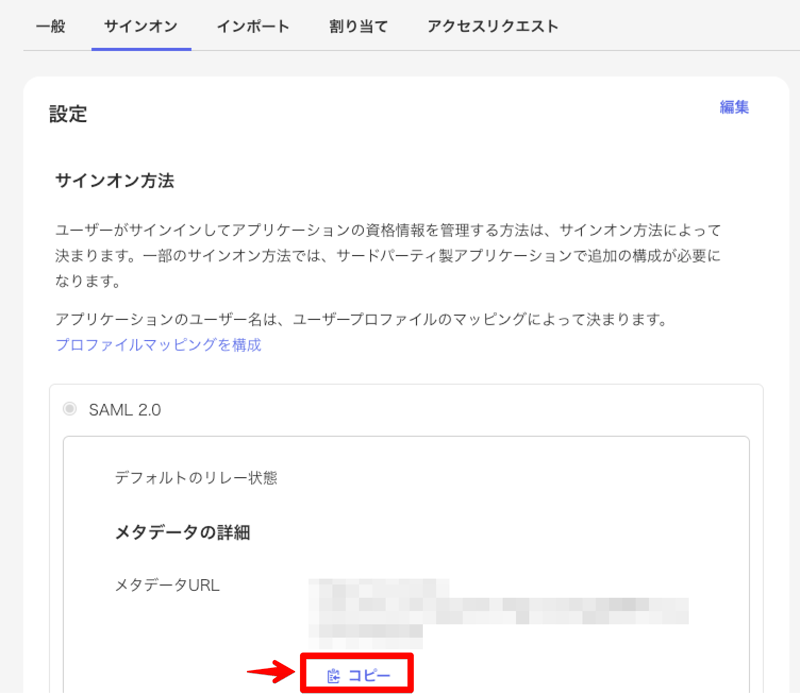Switch to the アクセスリクエスト tab

click(492, 26)
